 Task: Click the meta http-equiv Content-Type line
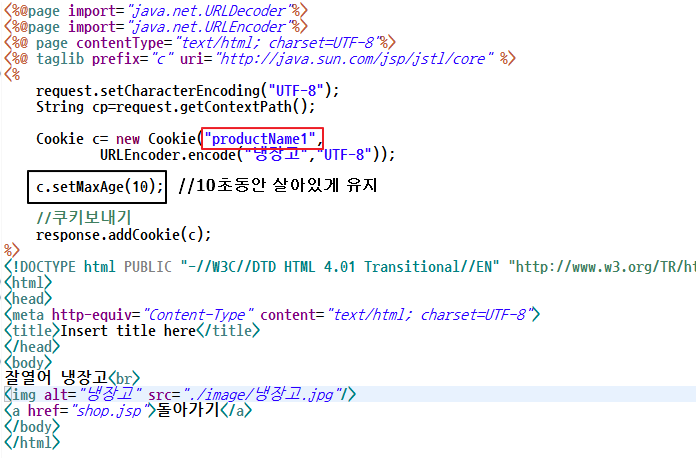(x=272, y=315)
